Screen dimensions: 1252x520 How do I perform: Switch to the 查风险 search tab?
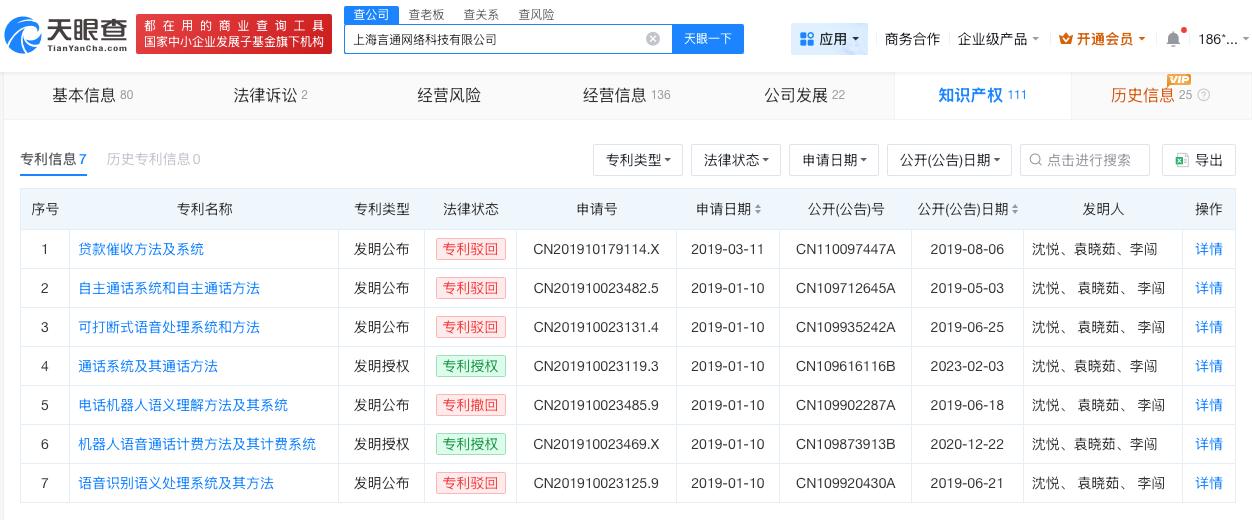tap(536, 15)
